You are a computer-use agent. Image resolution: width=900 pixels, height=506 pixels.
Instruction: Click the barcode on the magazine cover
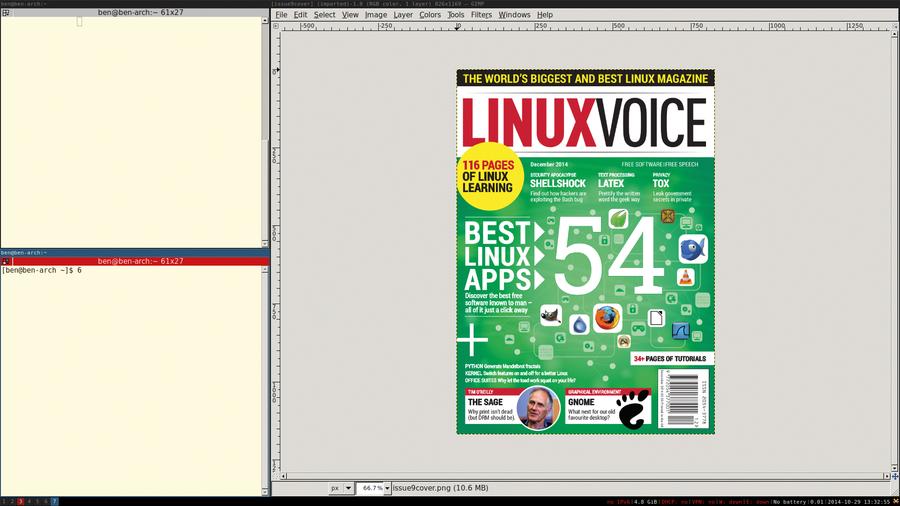click(x=682, y=400)
